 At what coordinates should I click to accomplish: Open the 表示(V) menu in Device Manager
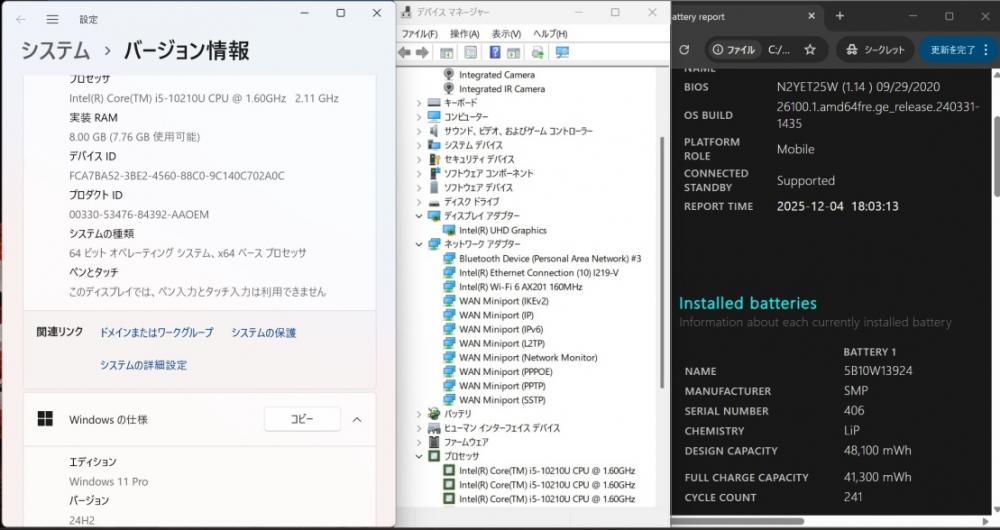[506, 34]
